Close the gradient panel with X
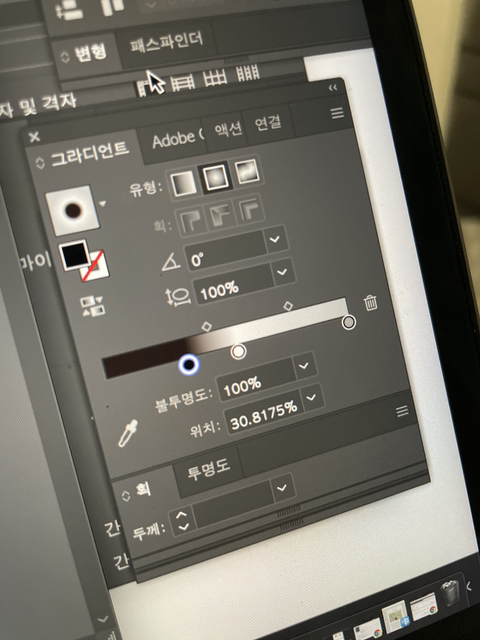This screenshot has width=480, height=640. coord(35,137)
